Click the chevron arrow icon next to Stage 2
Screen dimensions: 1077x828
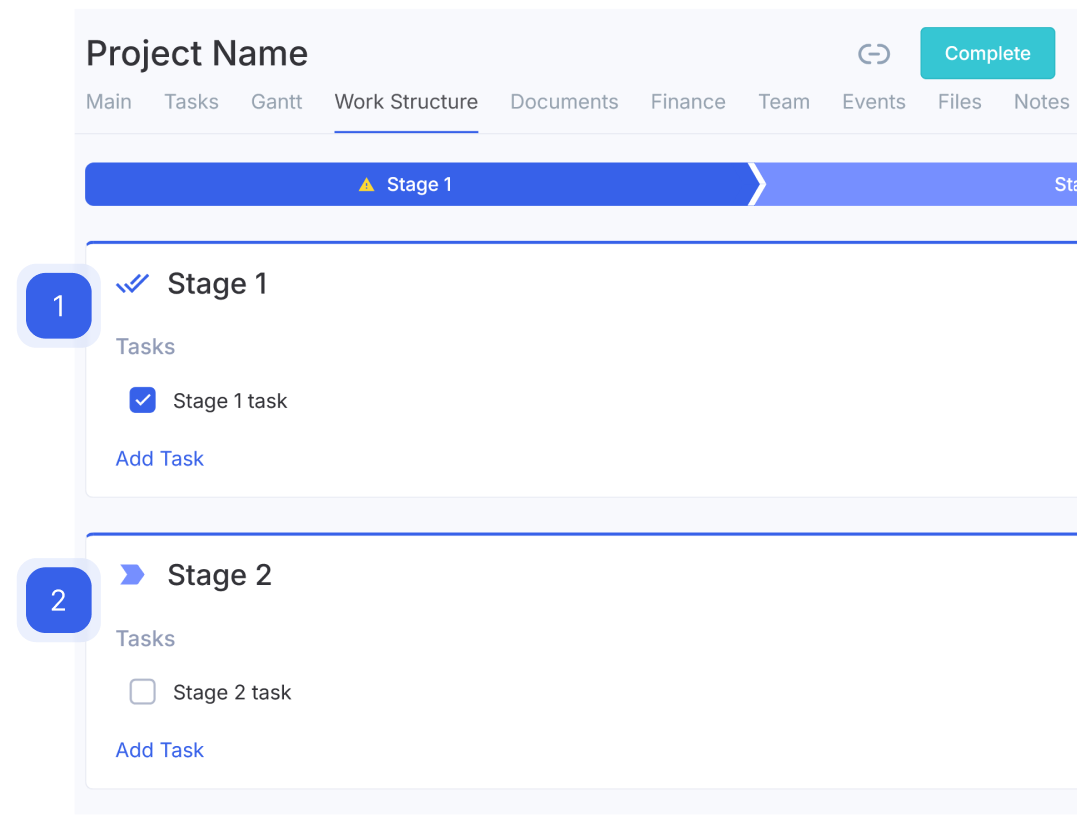(132, 574)
